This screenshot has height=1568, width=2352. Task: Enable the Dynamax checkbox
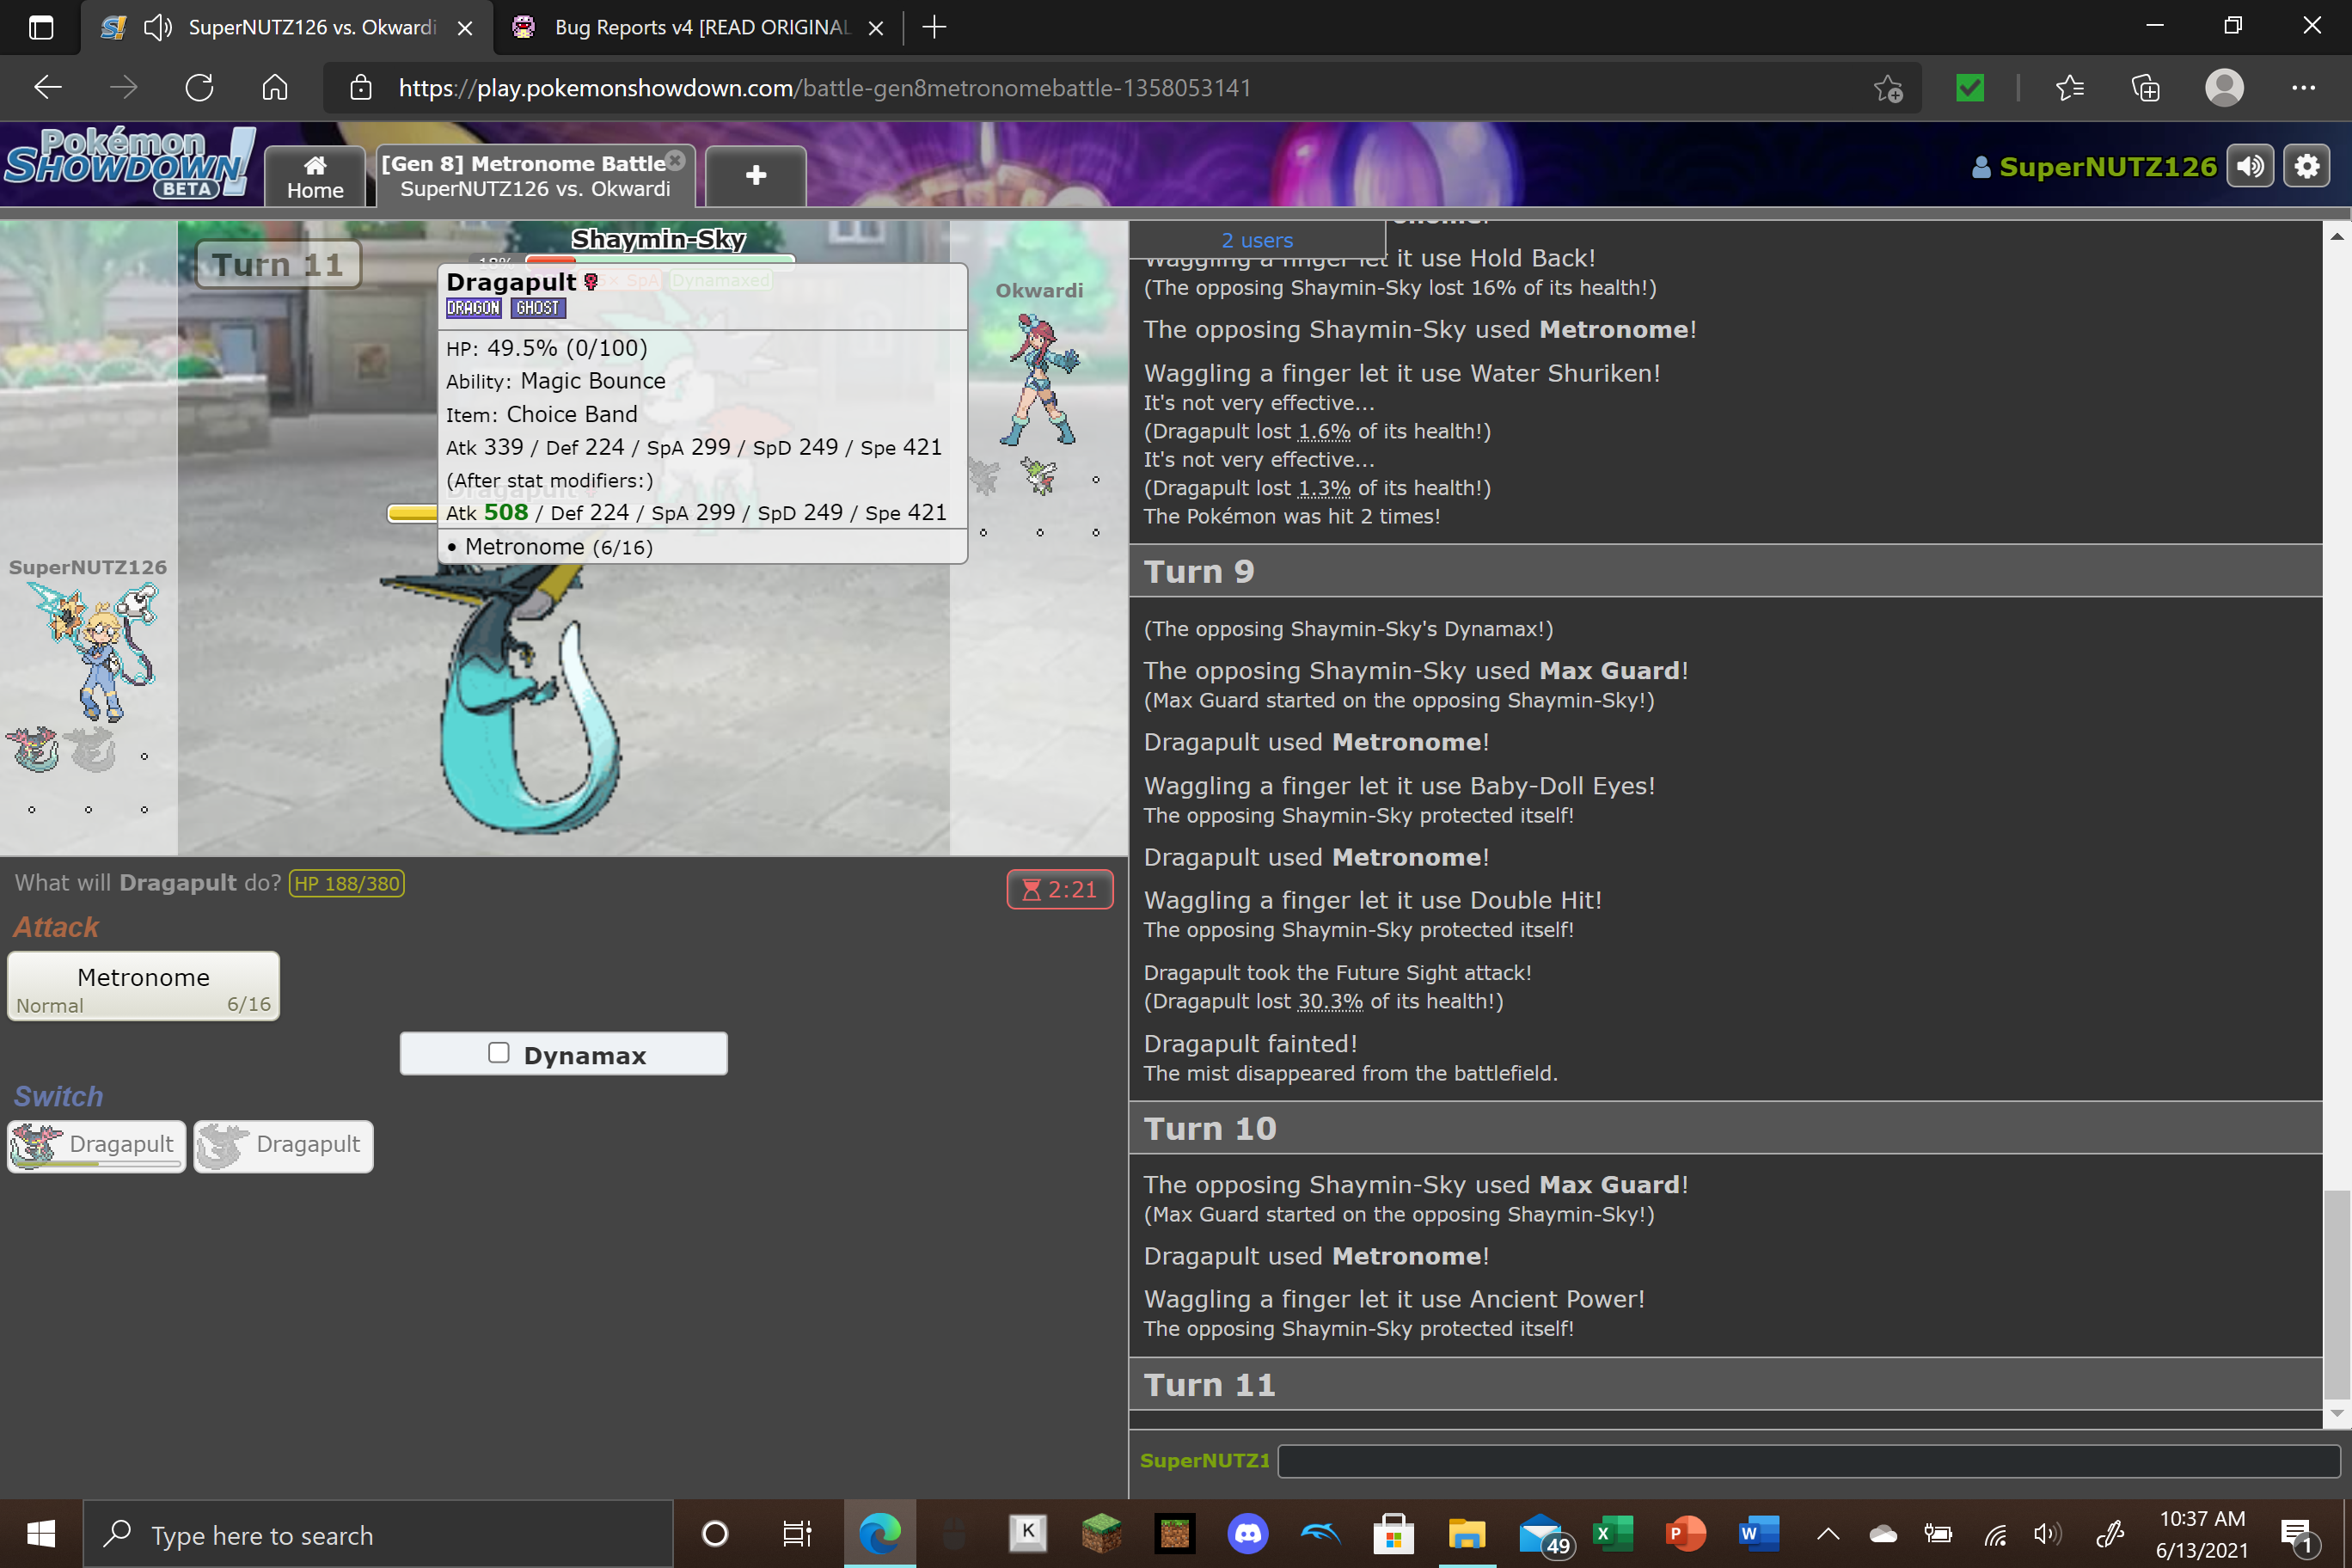coord(499,1053)
